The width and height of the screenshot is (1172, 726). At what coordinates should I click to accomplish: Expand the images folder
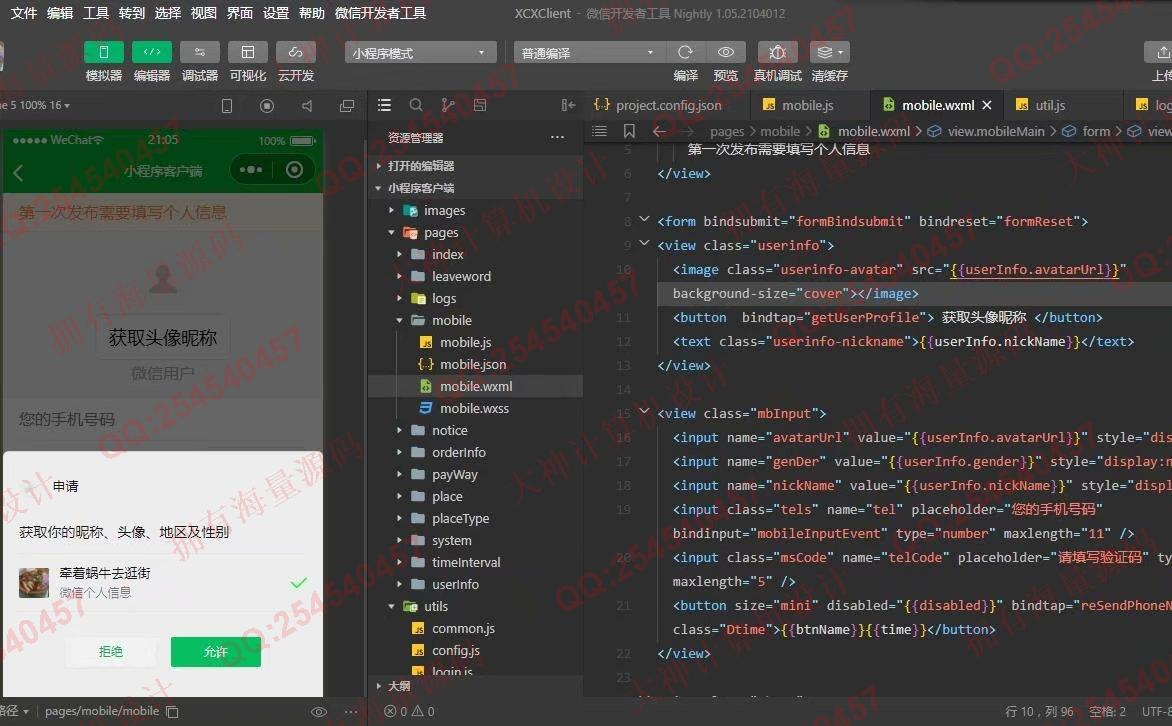pyautogui.click(x=475, y=210)
